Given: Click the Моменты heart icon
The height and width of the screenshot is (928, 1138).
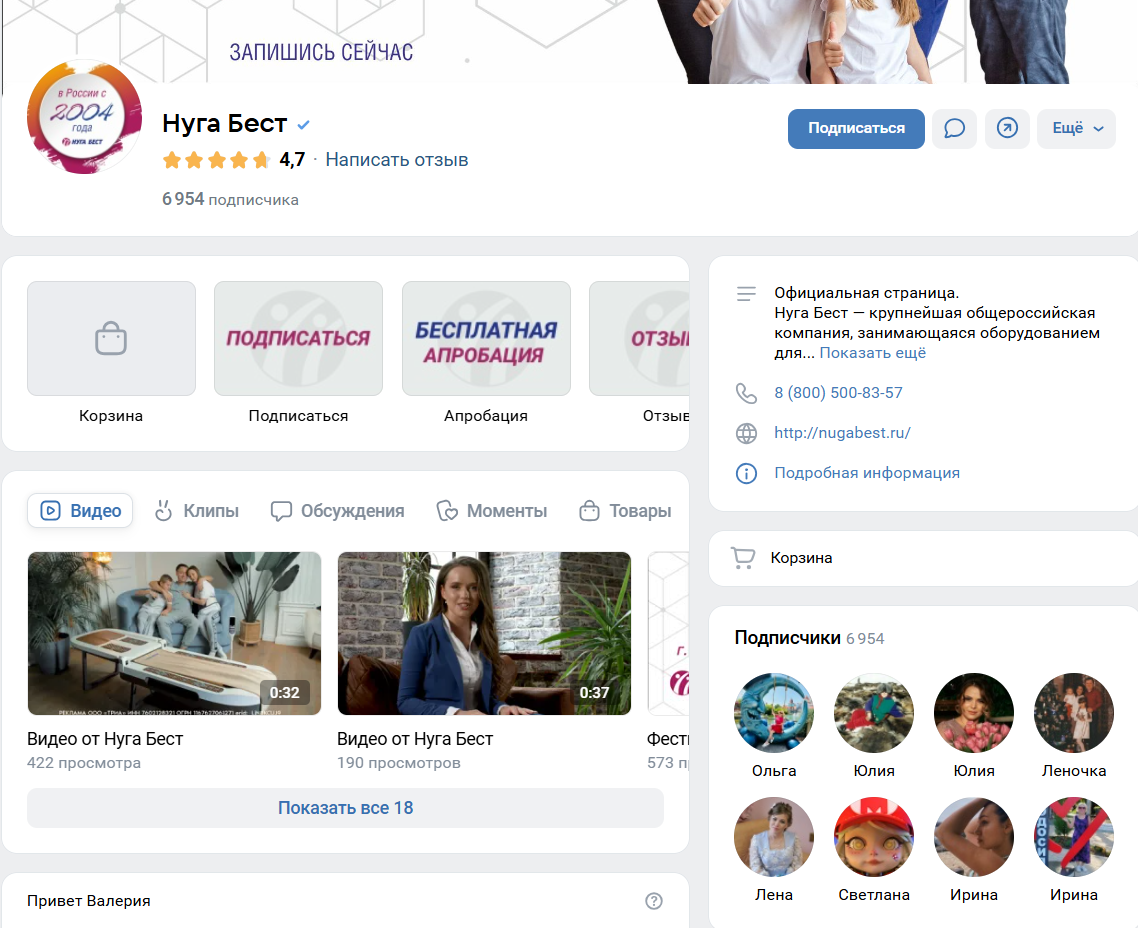Looking at the screenshot, I should pyautogui.click(x=447, y=511).
